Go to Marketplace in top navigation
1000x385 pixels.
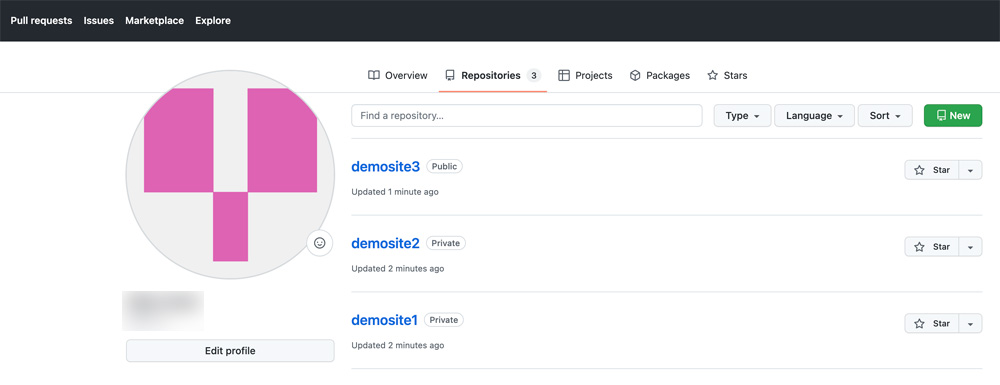[154, 20]
